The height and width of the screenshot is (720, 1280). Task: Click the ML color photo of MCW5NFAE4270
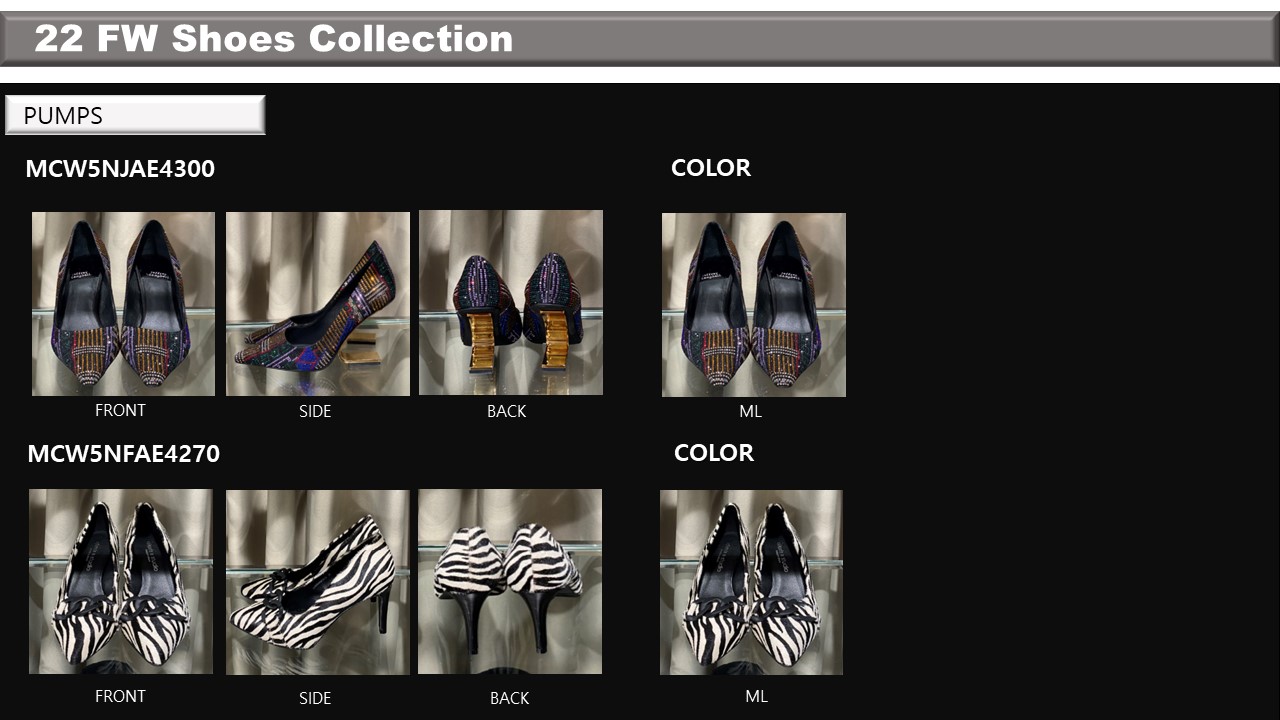(x=751, y=582)
